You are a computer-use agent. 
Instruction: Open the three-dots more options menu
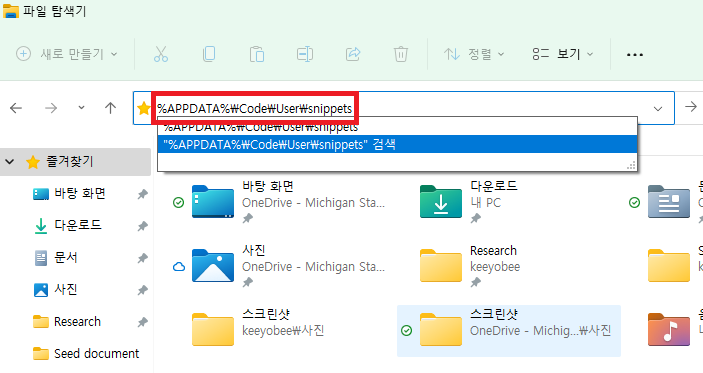635,55
